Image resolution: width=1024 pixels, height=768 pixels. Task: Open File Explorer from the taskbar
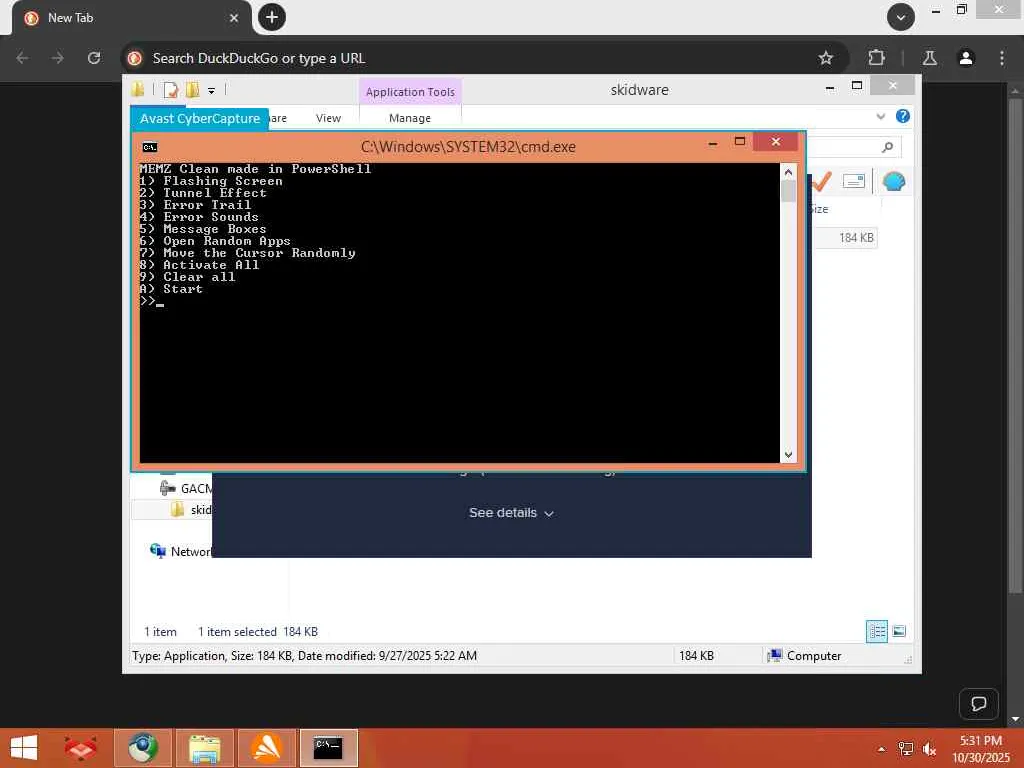204,748
